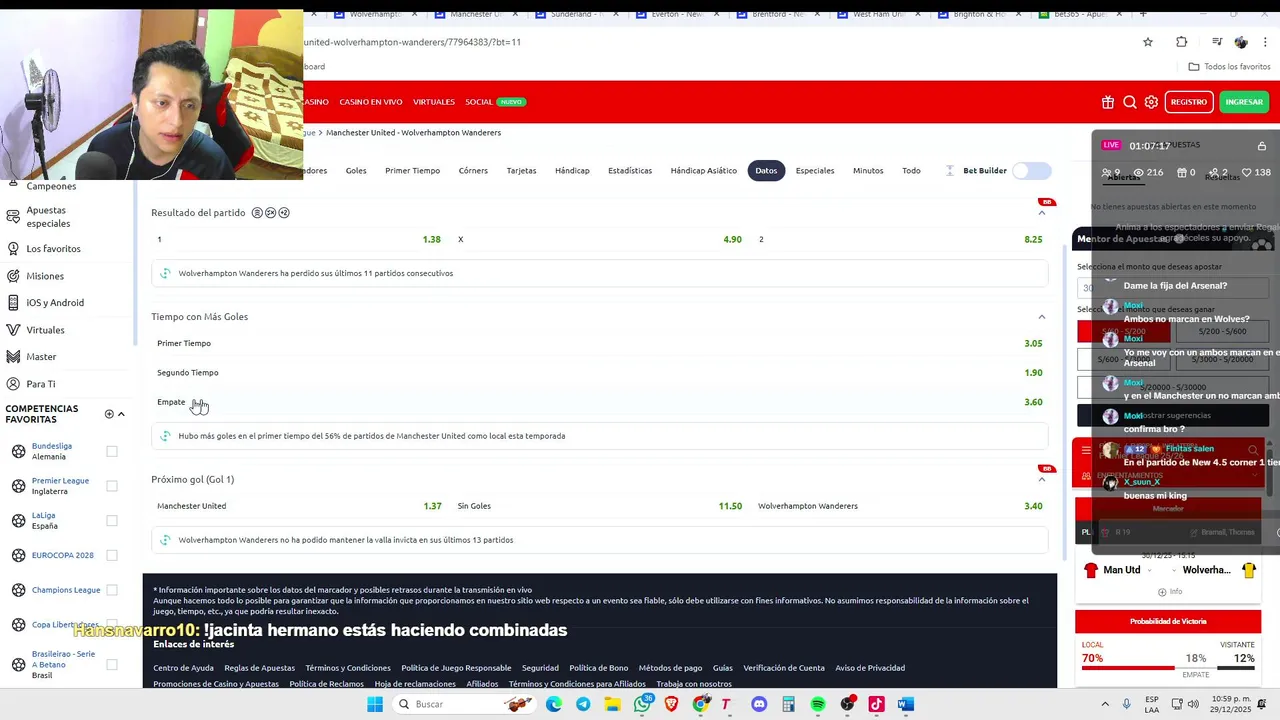Open the Windows Start menu

point(375,704)
